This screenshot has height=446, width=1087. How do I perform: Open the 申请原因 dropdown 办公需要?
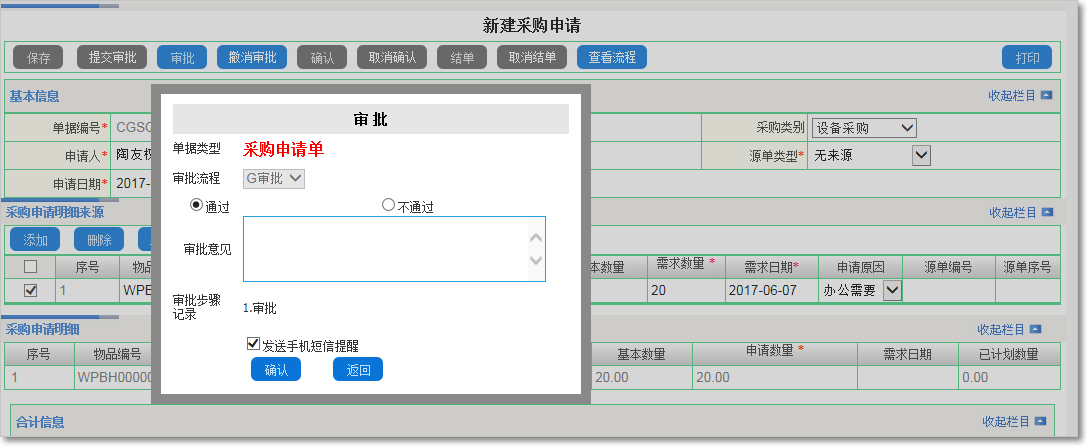click(861, 291)
